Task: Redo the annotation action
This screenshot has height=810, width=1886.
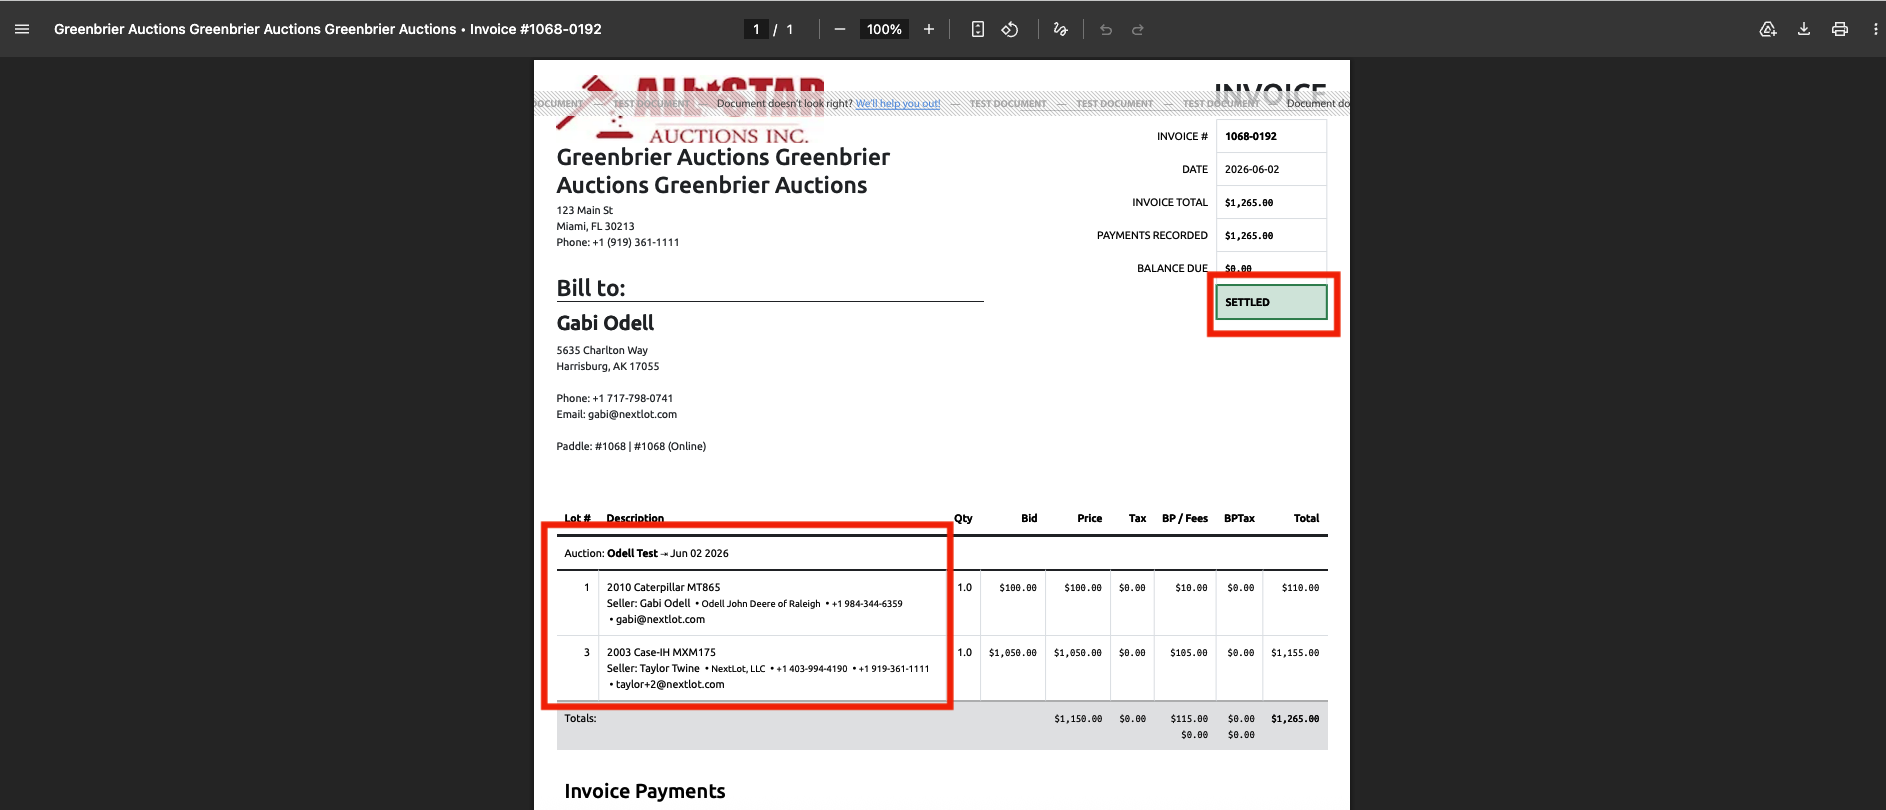Action: click(1138, 29)
